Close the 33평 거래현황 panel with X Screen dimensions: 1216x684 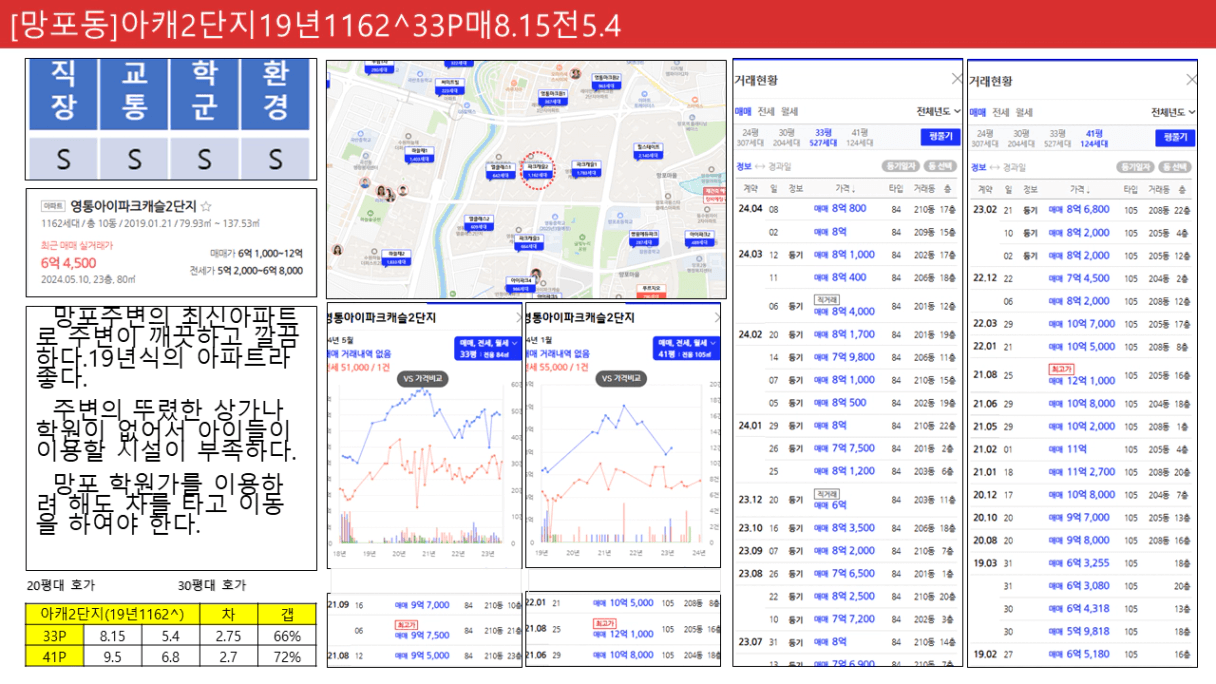pyautogui.click(x=956, y=79)
